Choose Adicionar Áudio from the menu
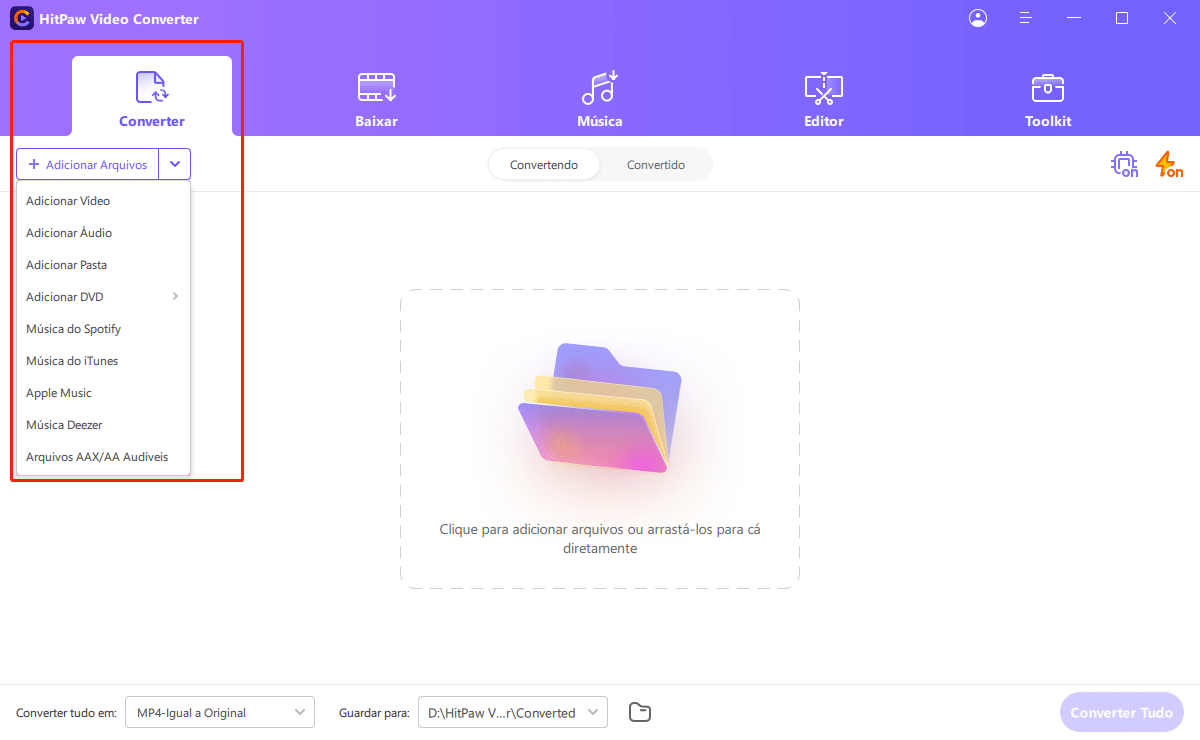This screenshot has height=740, width=1200. 103,233
